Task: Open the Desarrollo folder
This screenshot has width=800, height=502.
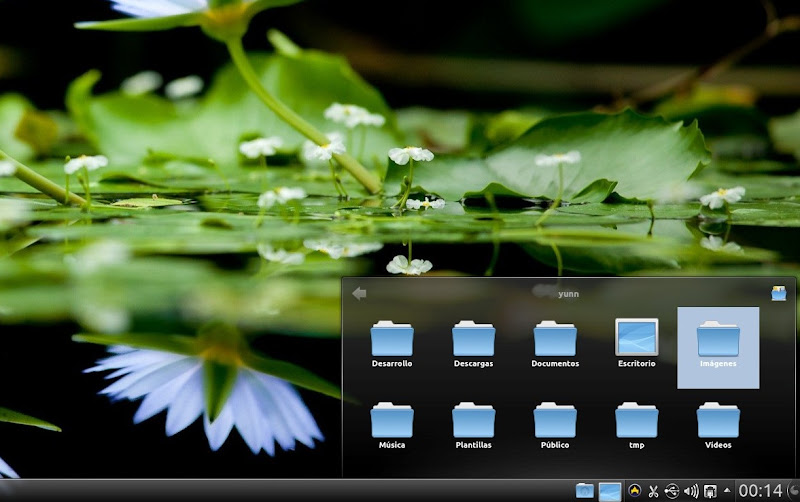Action: (391, 340)
